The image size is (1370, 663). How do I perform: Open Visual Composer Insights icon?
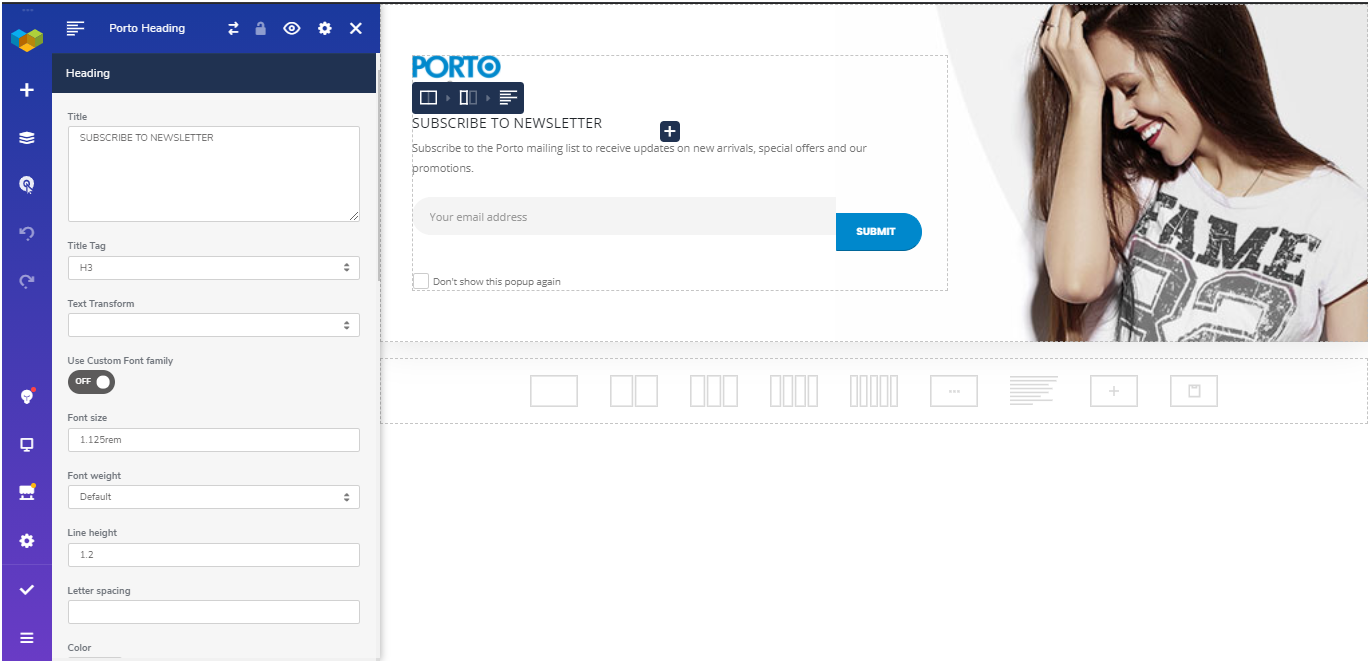[27, 185]
